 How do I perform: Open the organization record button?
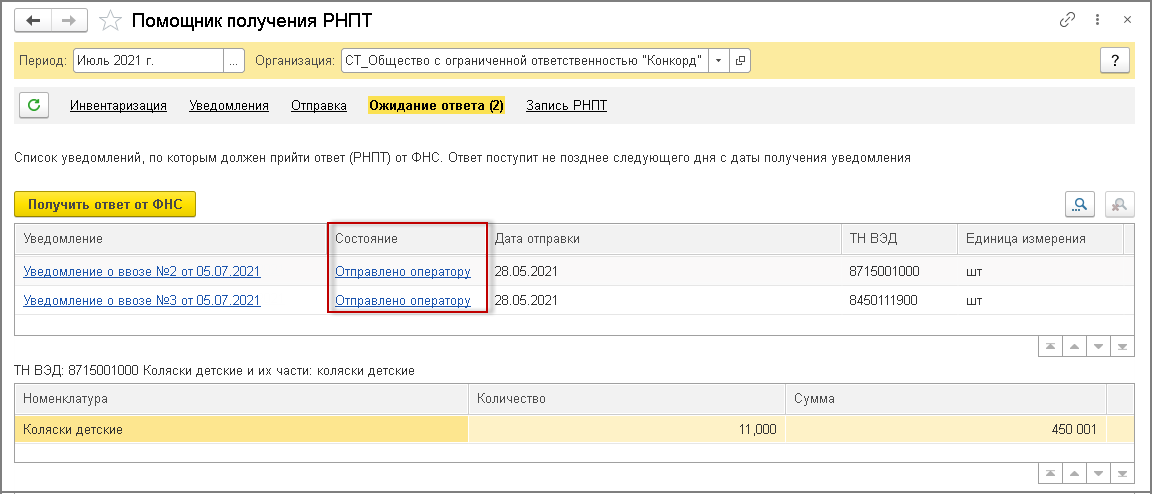point(741,61)
